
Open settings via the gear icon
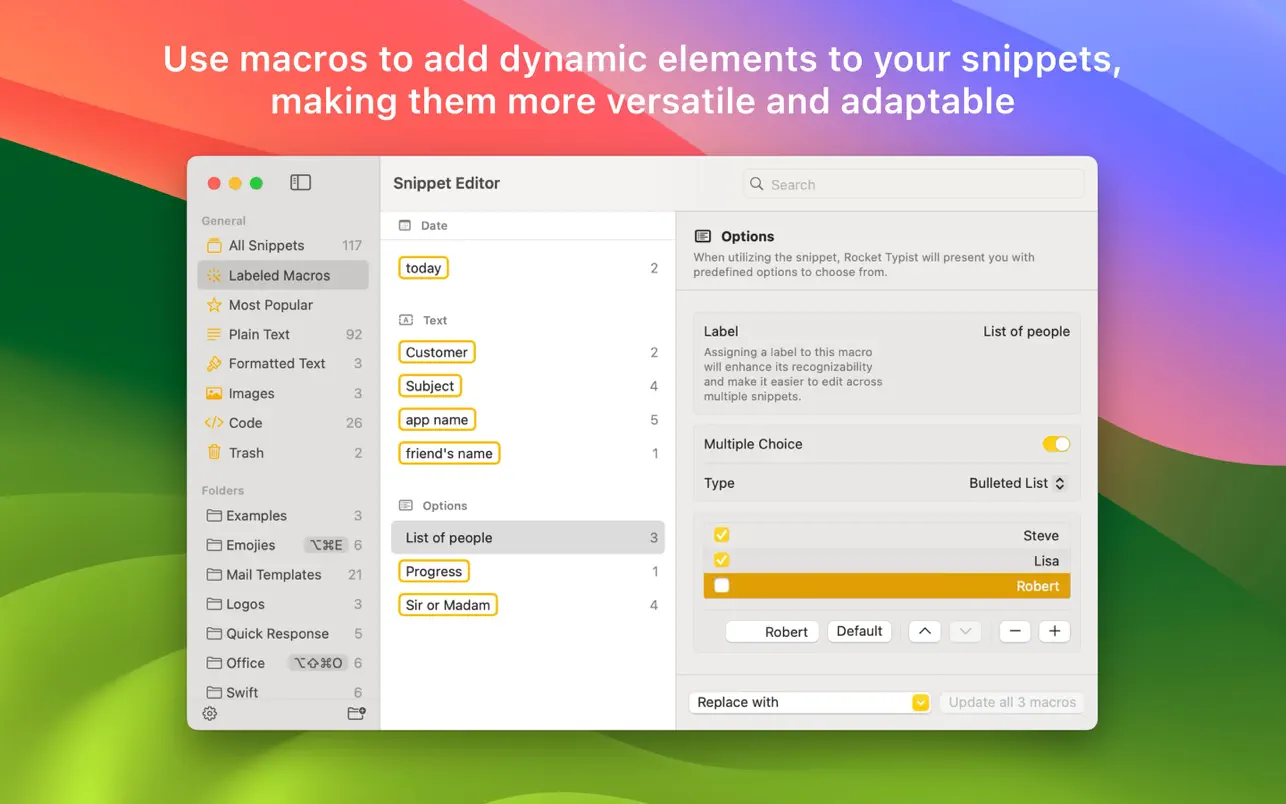coord(210,713)
